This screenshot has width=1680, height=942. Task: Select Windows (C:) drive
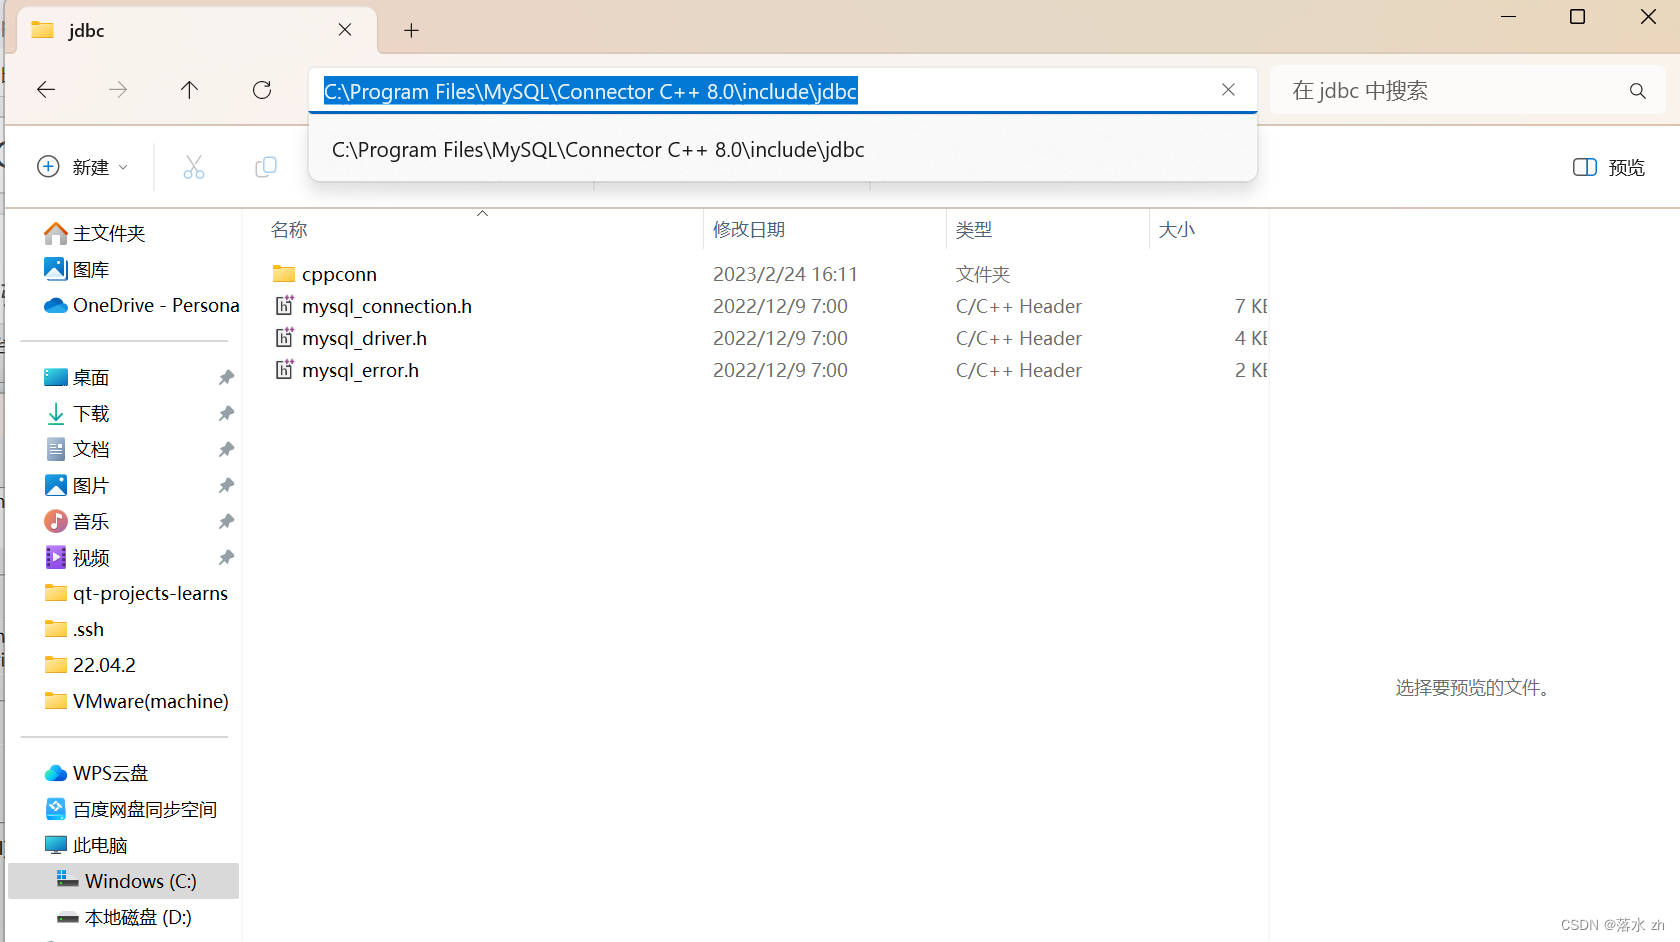tap(124, 881)
